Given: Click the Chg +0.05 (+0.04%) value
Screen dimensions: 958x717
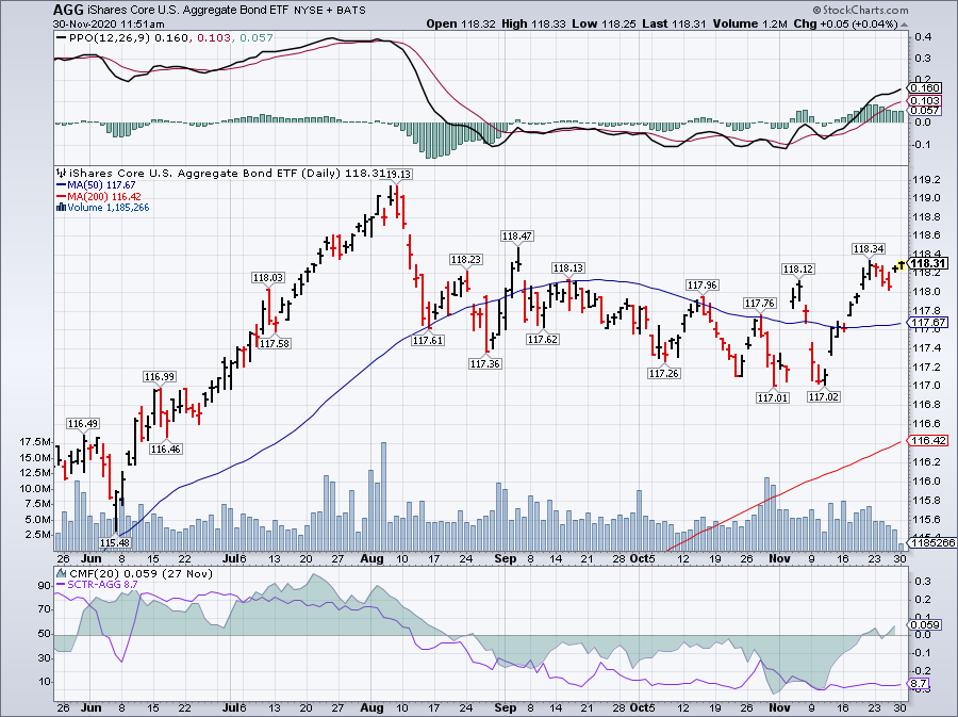Looking at the screenshot, I should click(846, 24).
